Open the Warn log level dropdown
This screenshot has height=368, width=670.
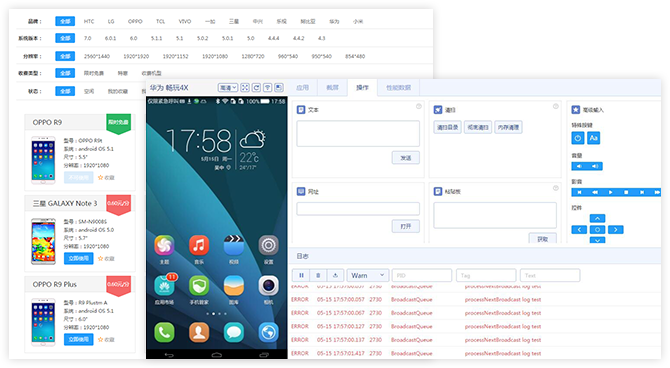click(x=368, y=275)
